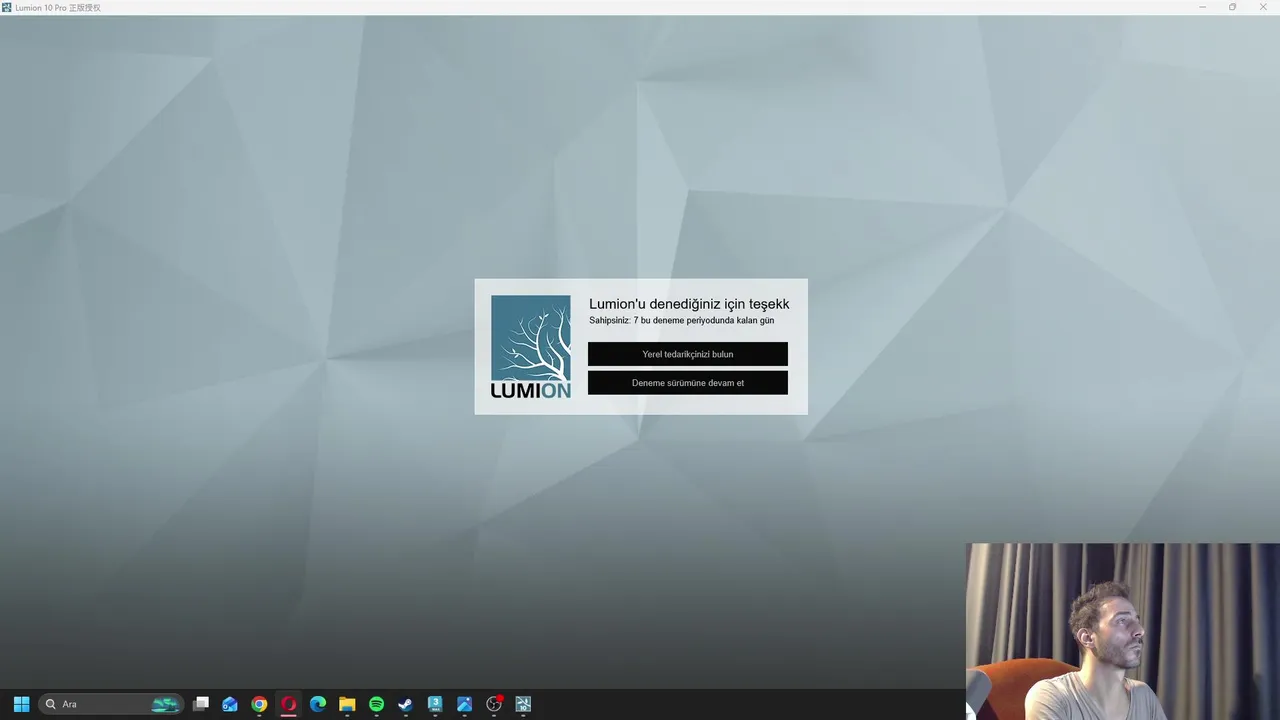Minimize the Lumion 10 Pro window
This screenshot has width=1280, height=720.
1202,7
